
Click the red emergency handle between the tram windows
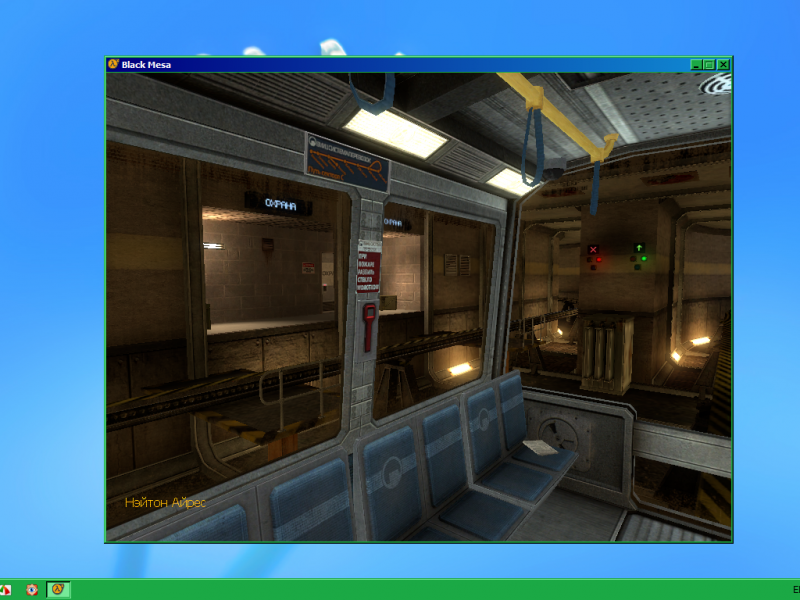coord(369,327)
